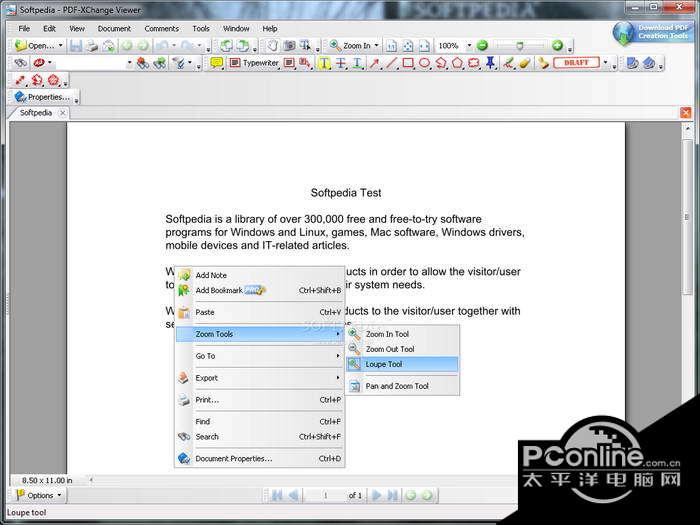Click the Fit Page icon
The height and width of the screenshot is (525, 700).
coord(408,46)
